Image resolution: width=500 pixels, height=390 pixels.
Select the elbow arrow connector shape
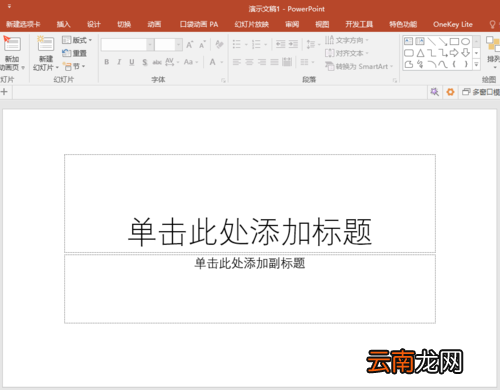point(443,53)
